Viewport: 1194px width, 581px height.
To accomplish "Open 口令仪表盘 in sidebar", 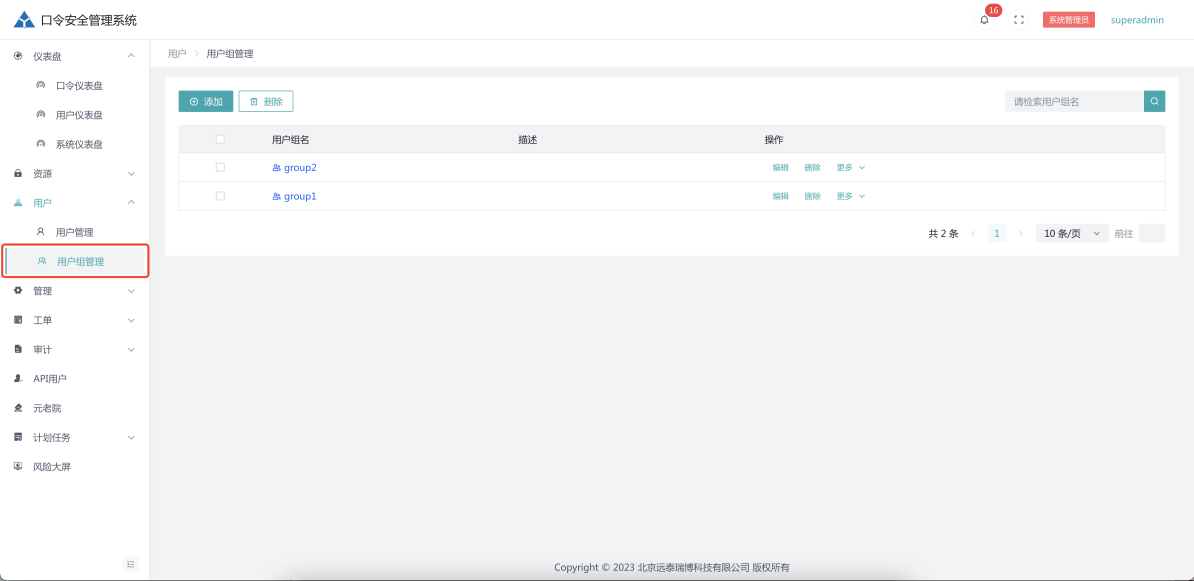I will pos(79,86).
